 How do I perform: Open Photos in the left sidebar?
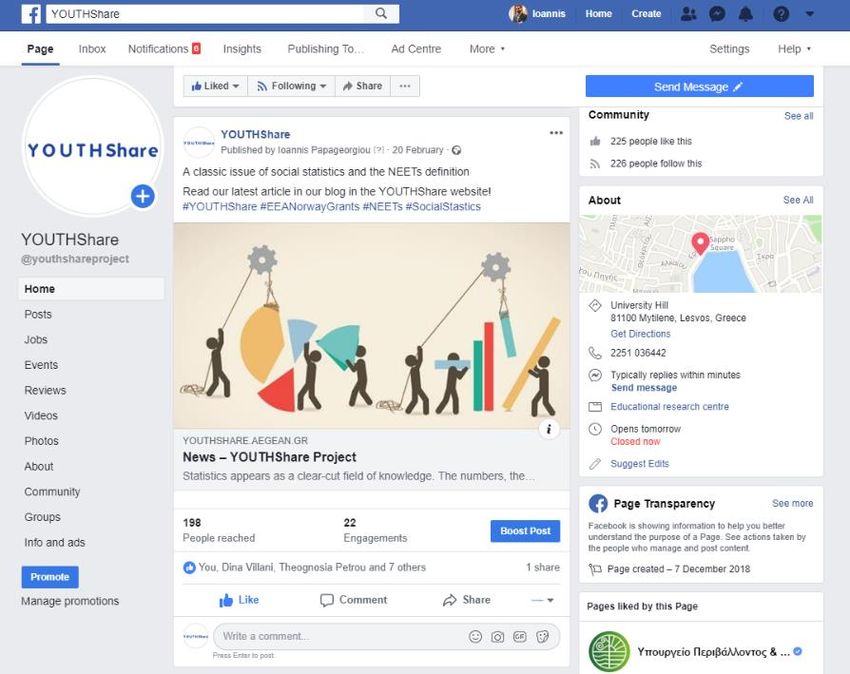click(x=42, y=441)
